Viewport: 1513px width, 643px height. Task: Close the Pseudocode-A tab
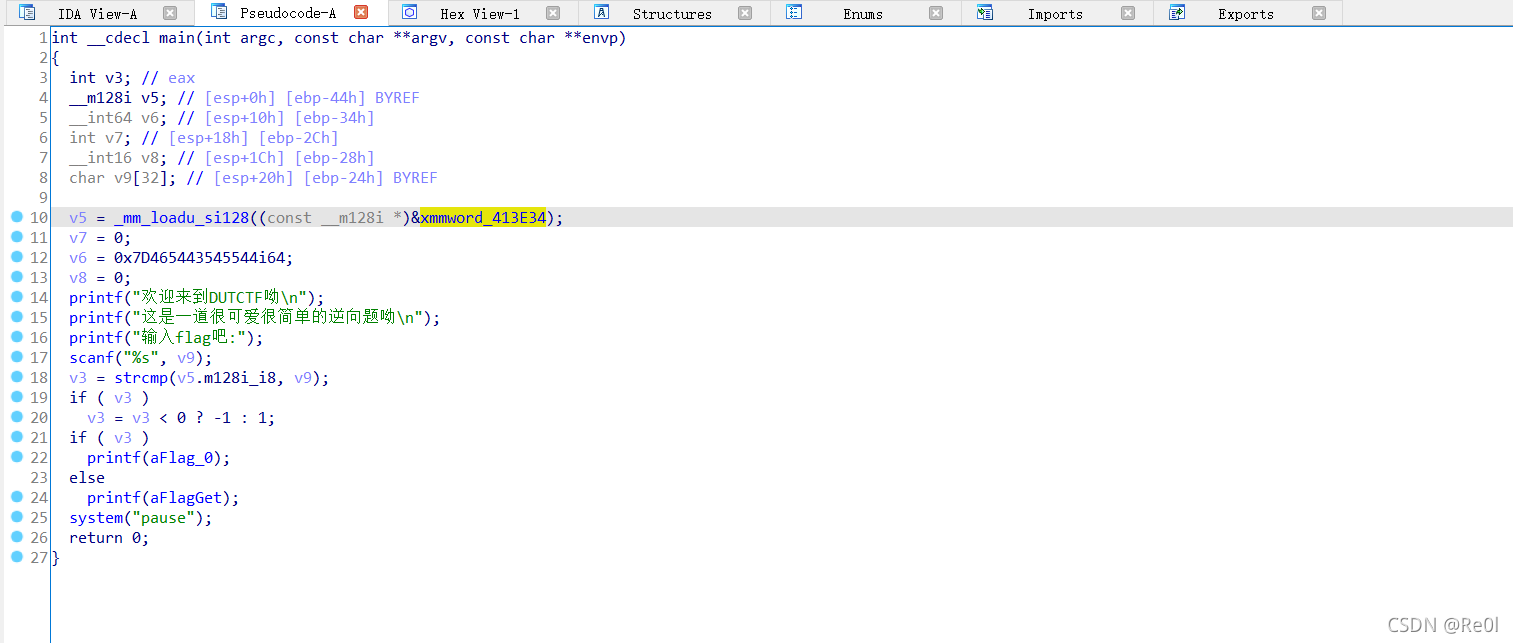(362, 13)
